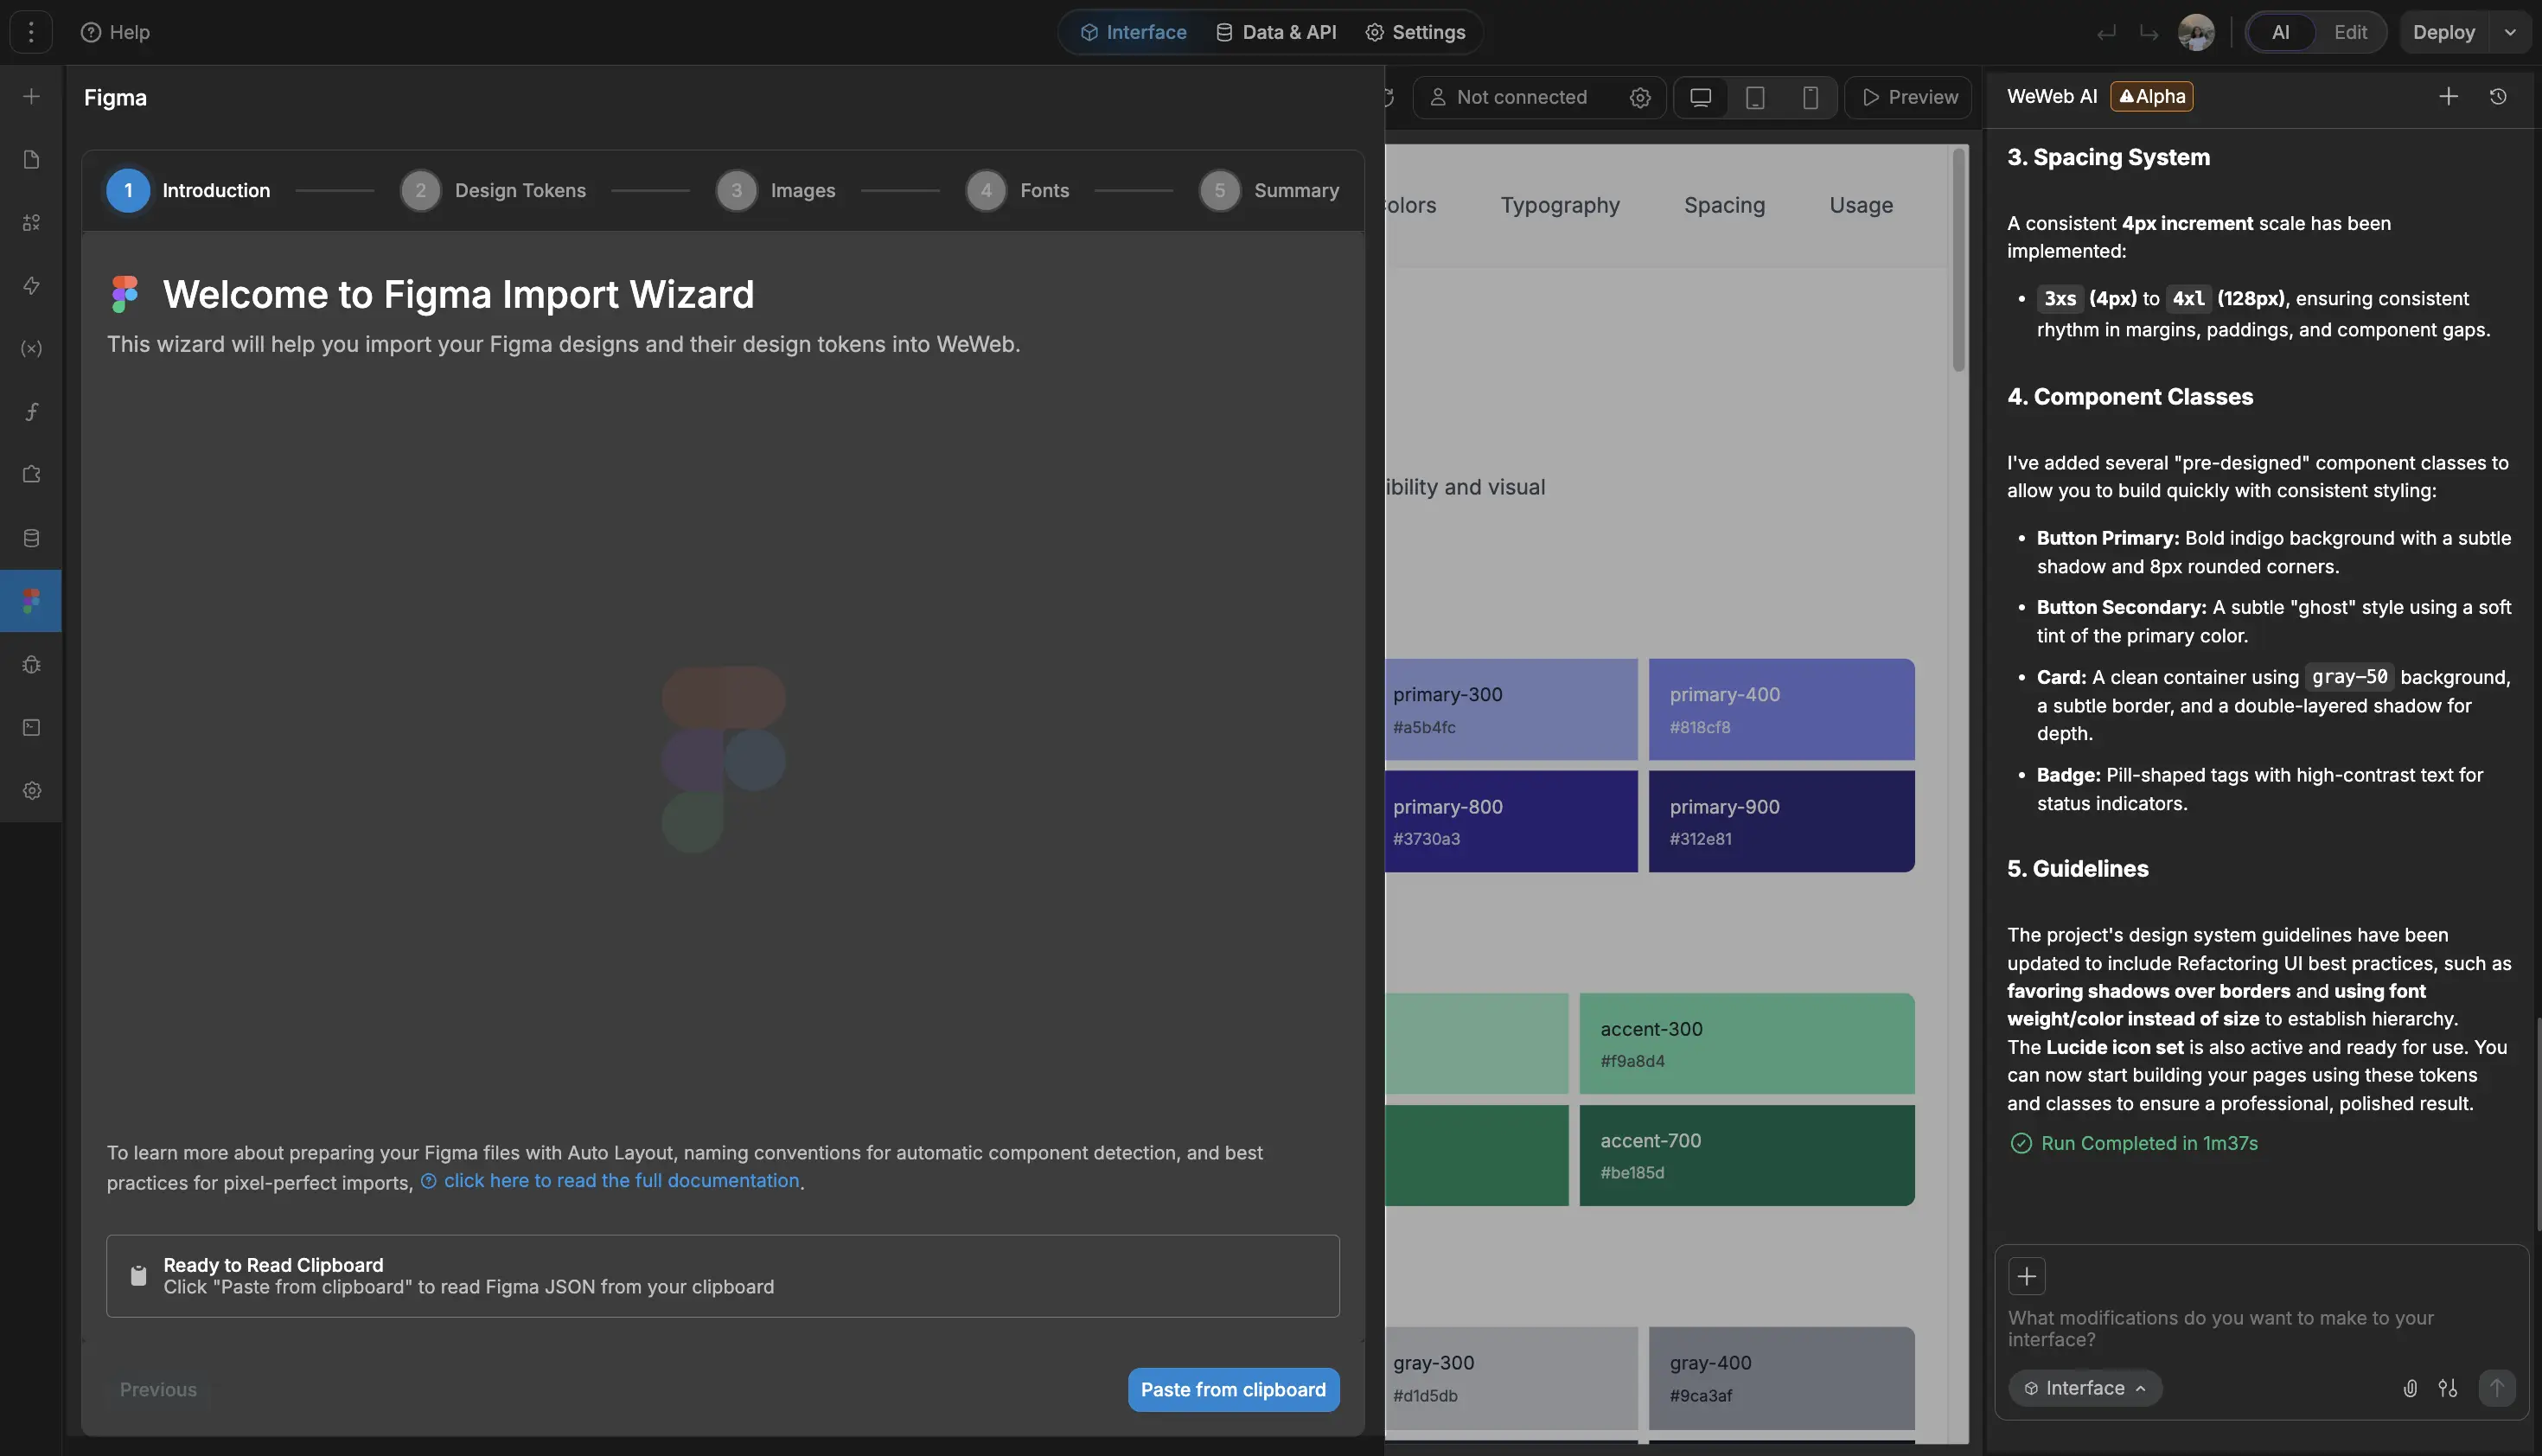Open the Pages panel icon
The width and height of the screenshot is (2542, 1456).
(x=31, y=160)
